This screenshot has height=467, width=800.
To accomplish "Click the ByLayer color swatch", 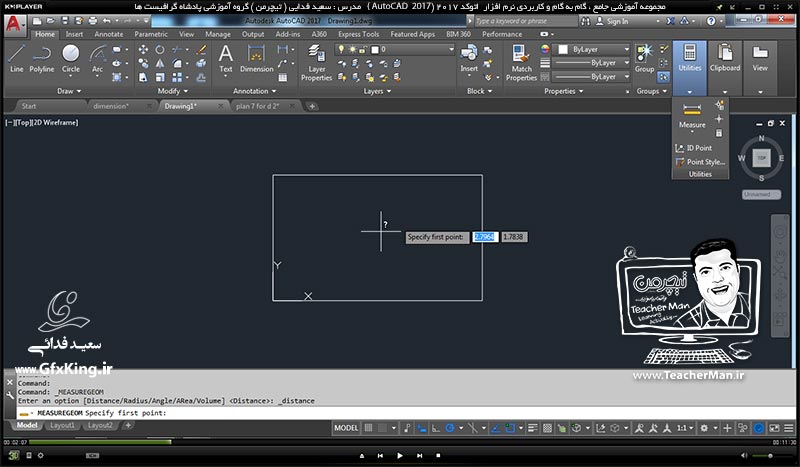I will coord(563,50).
